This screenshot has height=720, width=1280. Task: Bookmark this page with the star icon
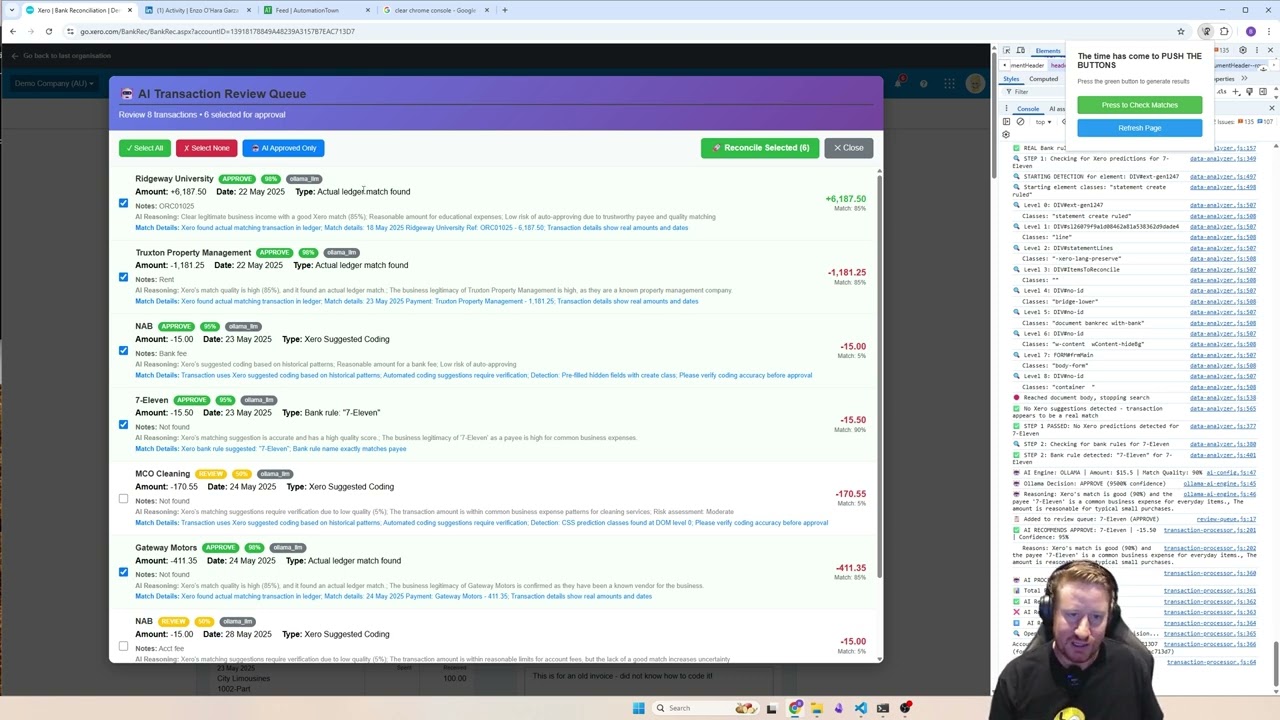coord(1181,31)
